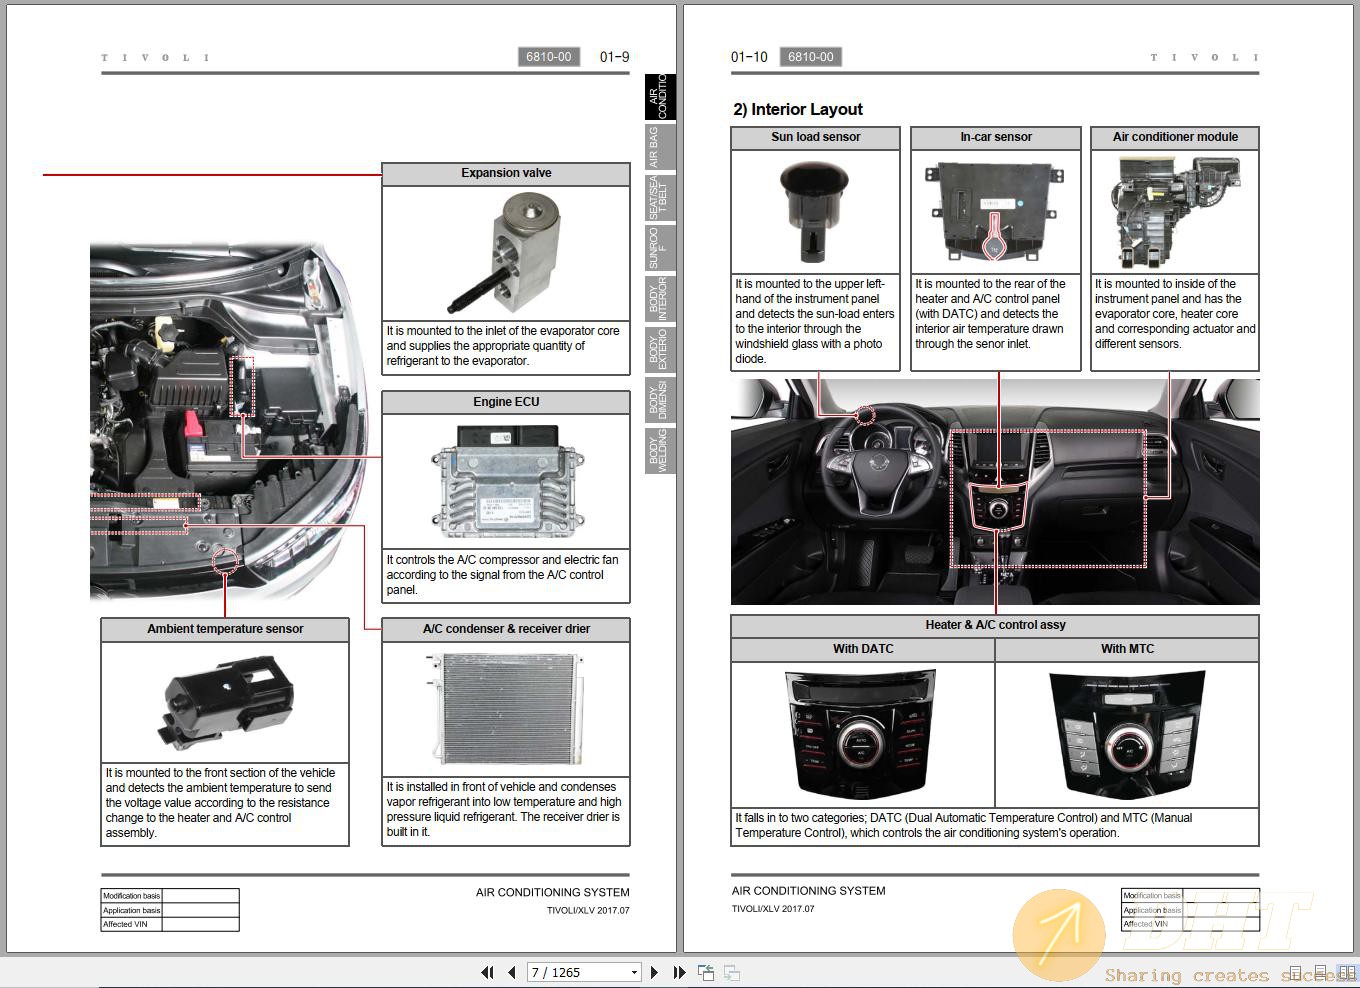
Task: Click the Ambient temperature sensor photo
Action: point(226,700)
